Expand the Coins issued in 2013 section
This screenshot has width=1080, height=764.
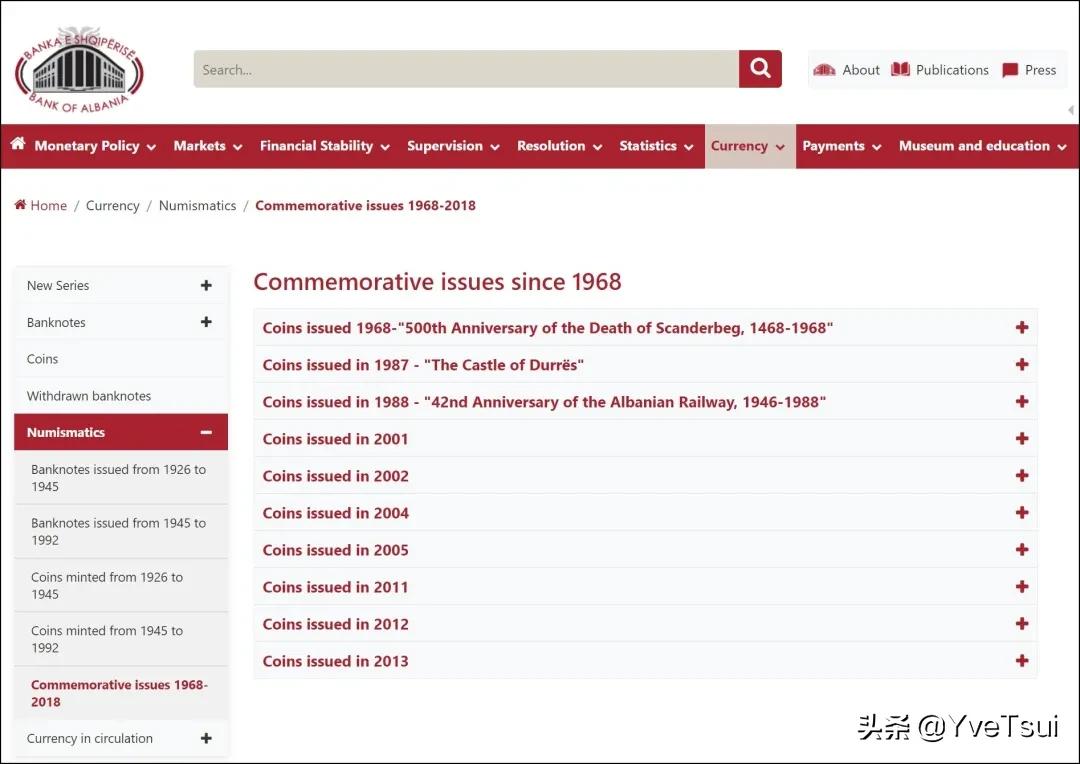[645, 661]
